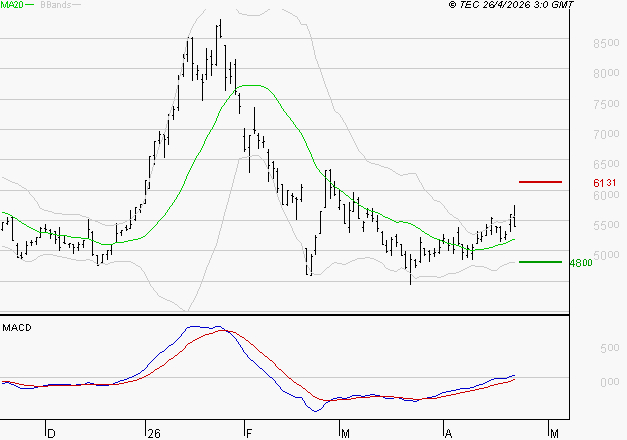Click the 5500 price axis label
The image size is (627, 440).
click(606, 225)
